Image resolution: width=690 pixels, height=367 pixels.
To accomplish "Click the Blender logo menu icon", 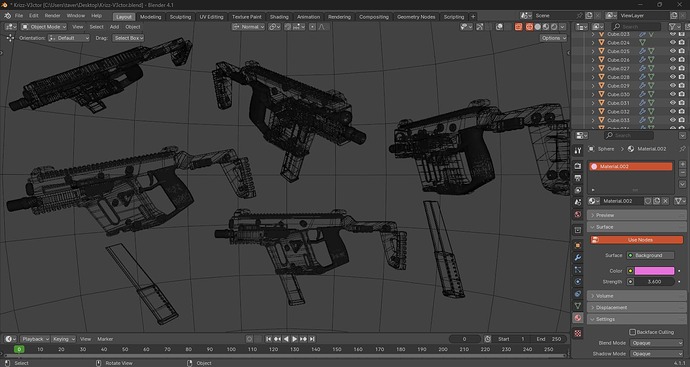I will [x=7, y=16].
